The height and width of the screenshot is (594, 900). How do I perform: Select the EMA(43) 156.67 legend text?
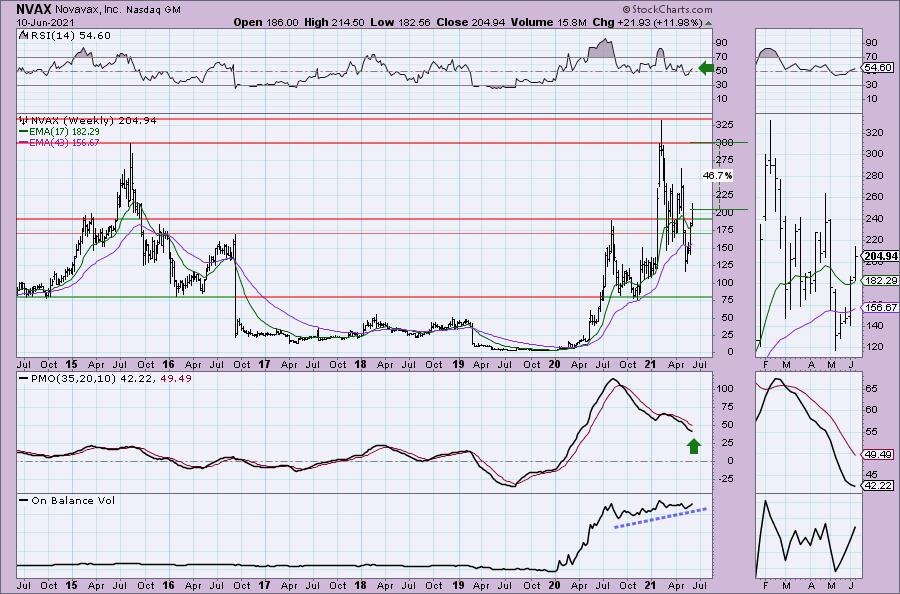pos(64,142)
